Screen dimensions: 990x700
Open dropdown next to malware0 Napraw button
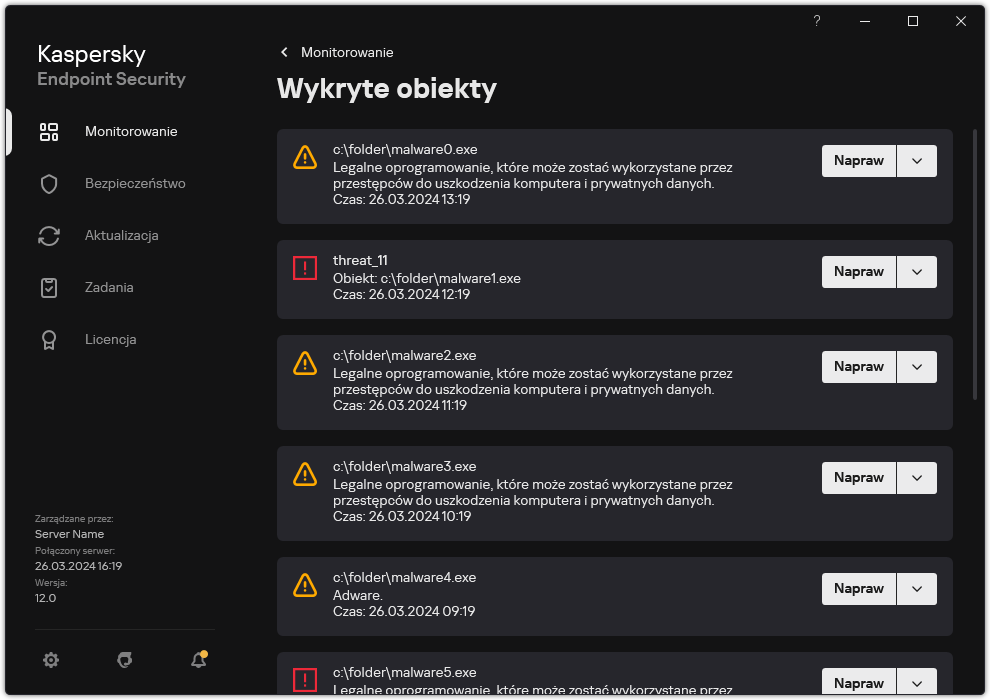[x=917, y=160]
